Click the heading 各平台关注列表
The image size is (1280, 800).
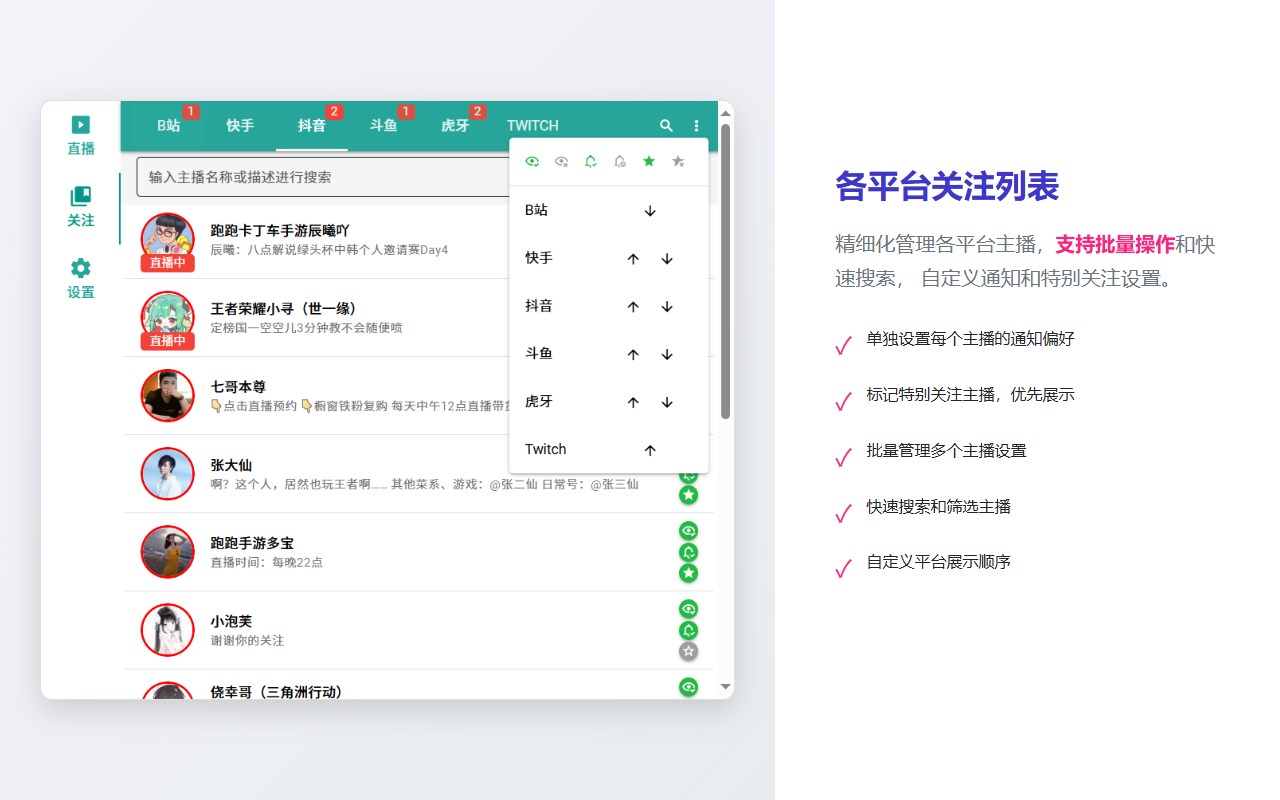(947, 186)
